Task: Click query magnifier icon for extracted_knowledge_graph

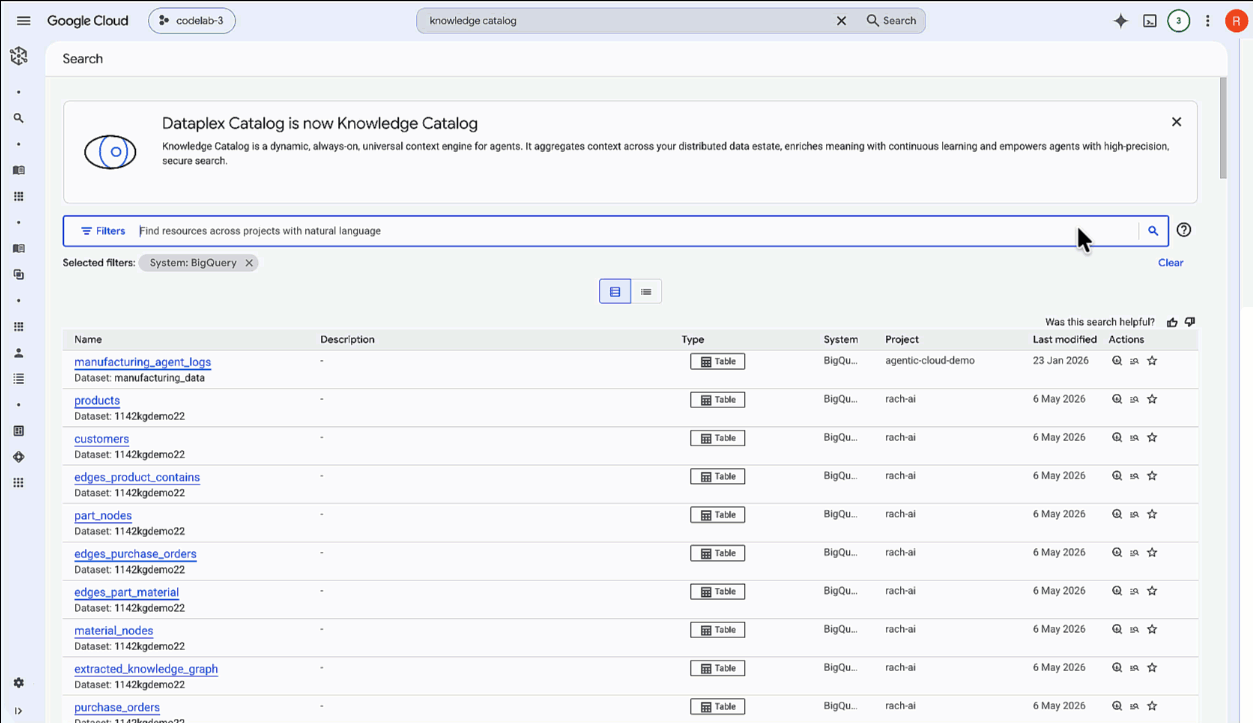Action: [x=1117, y=667]
